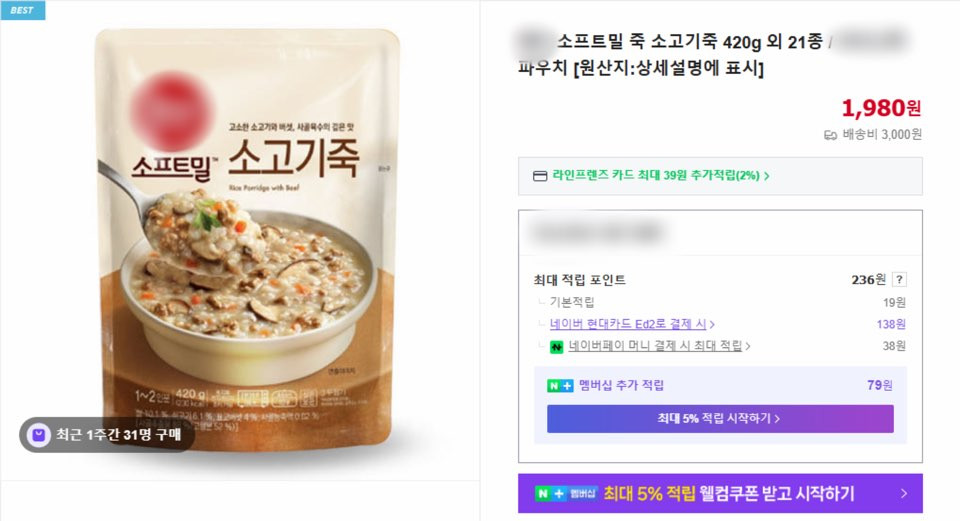The height and width of the screenshot is (521, 960).
Task: Click the 멤버십 추가 적립 row
Action: pyautogui.click(x=720, y=385)
